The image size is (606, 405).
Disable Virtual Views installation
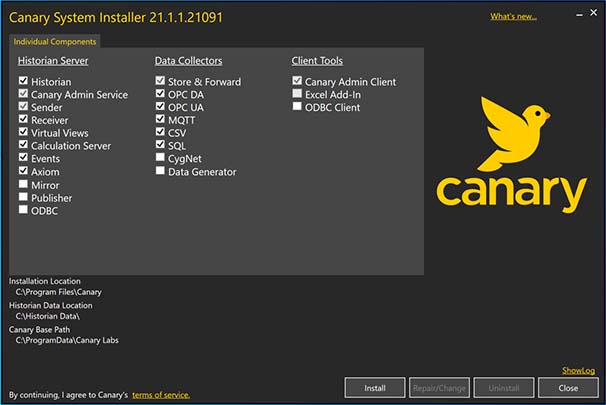click(x=23, y=132)
